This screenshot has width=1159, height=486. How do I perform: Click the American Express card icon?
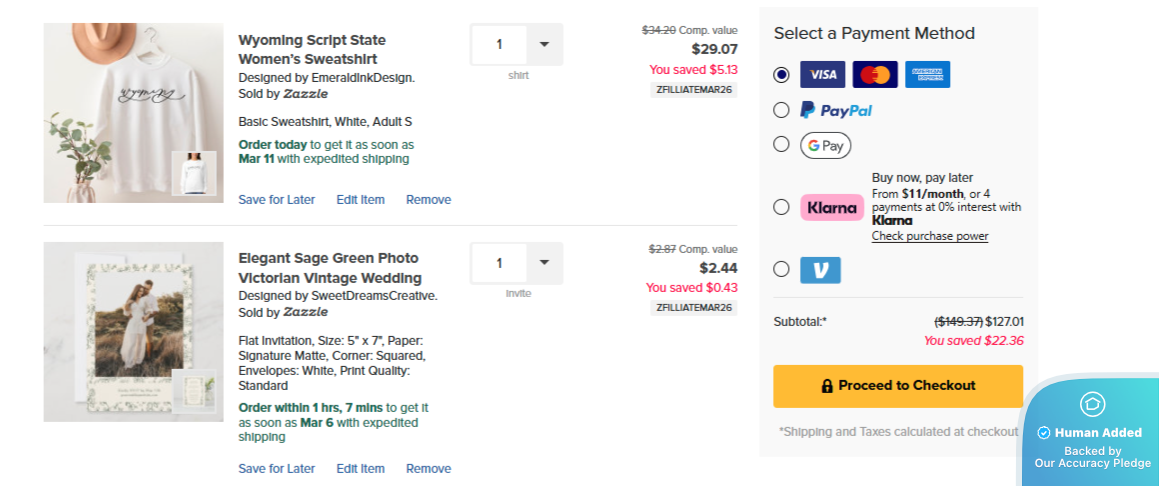(928, 75)
